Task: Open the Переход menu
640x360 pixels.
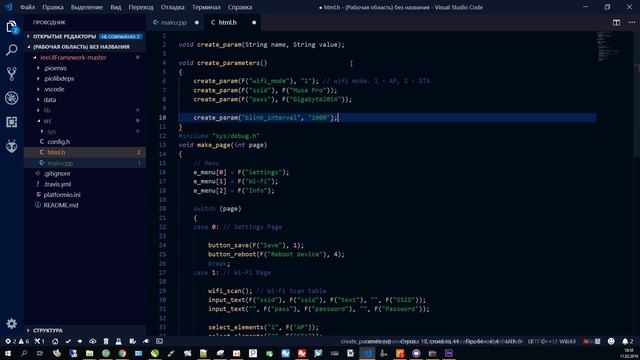Action: 141,7
